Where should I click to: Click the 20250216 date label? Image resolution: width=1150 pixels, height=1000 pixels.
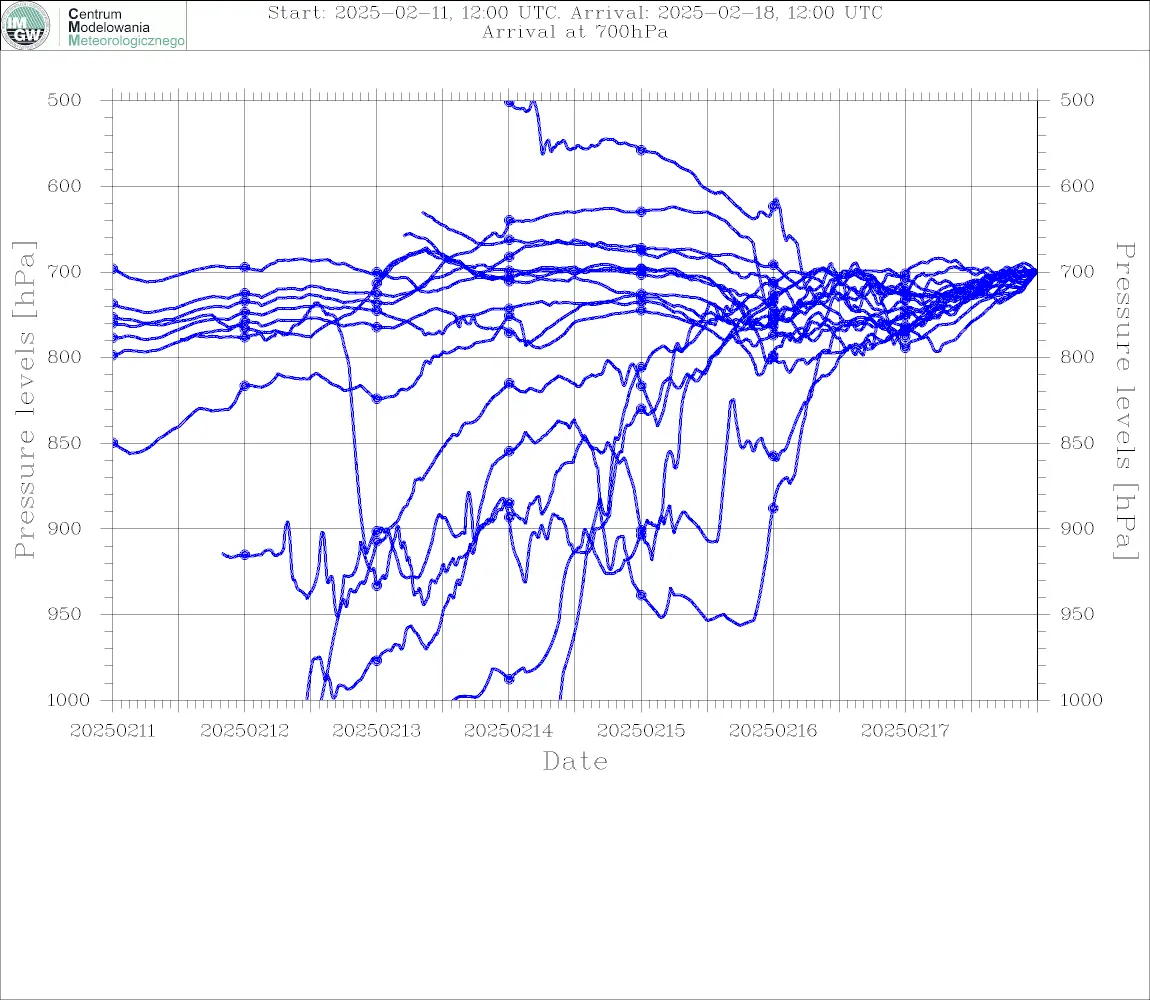coord(773,731)
